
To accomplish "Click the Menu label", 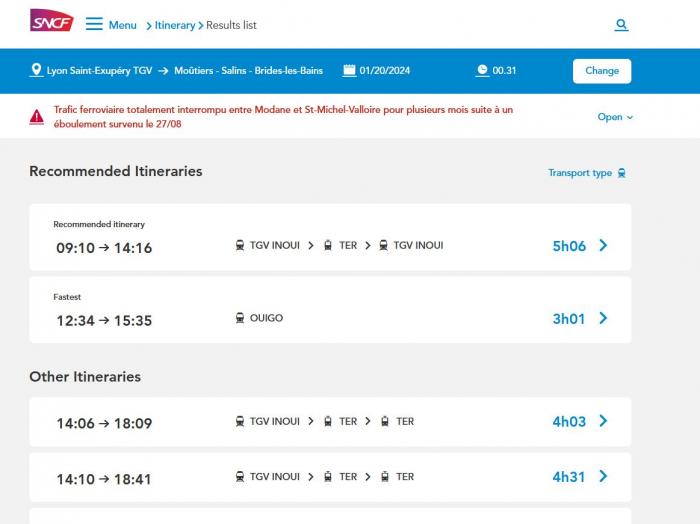I will click(x=123, y=25).
